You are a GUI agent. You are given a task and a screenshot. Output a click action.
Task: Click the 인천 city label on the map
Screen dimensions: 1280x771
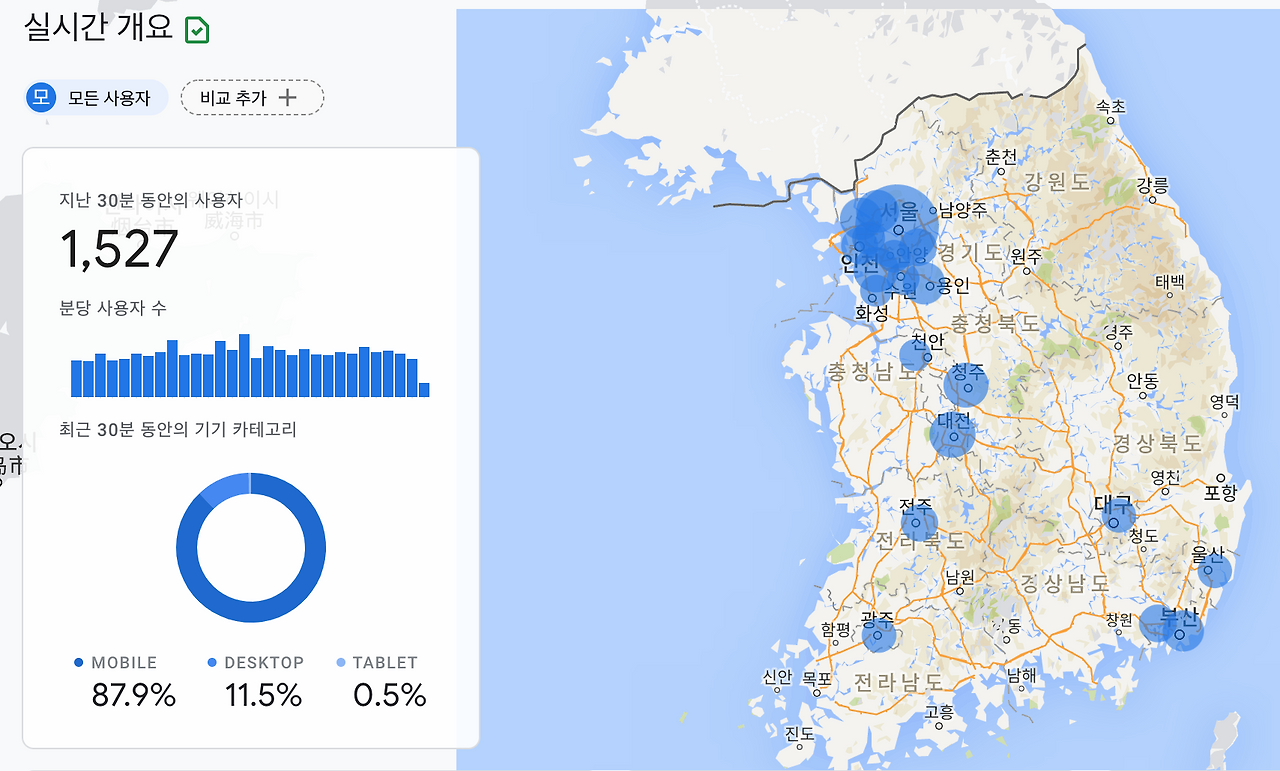coord(860,264)
